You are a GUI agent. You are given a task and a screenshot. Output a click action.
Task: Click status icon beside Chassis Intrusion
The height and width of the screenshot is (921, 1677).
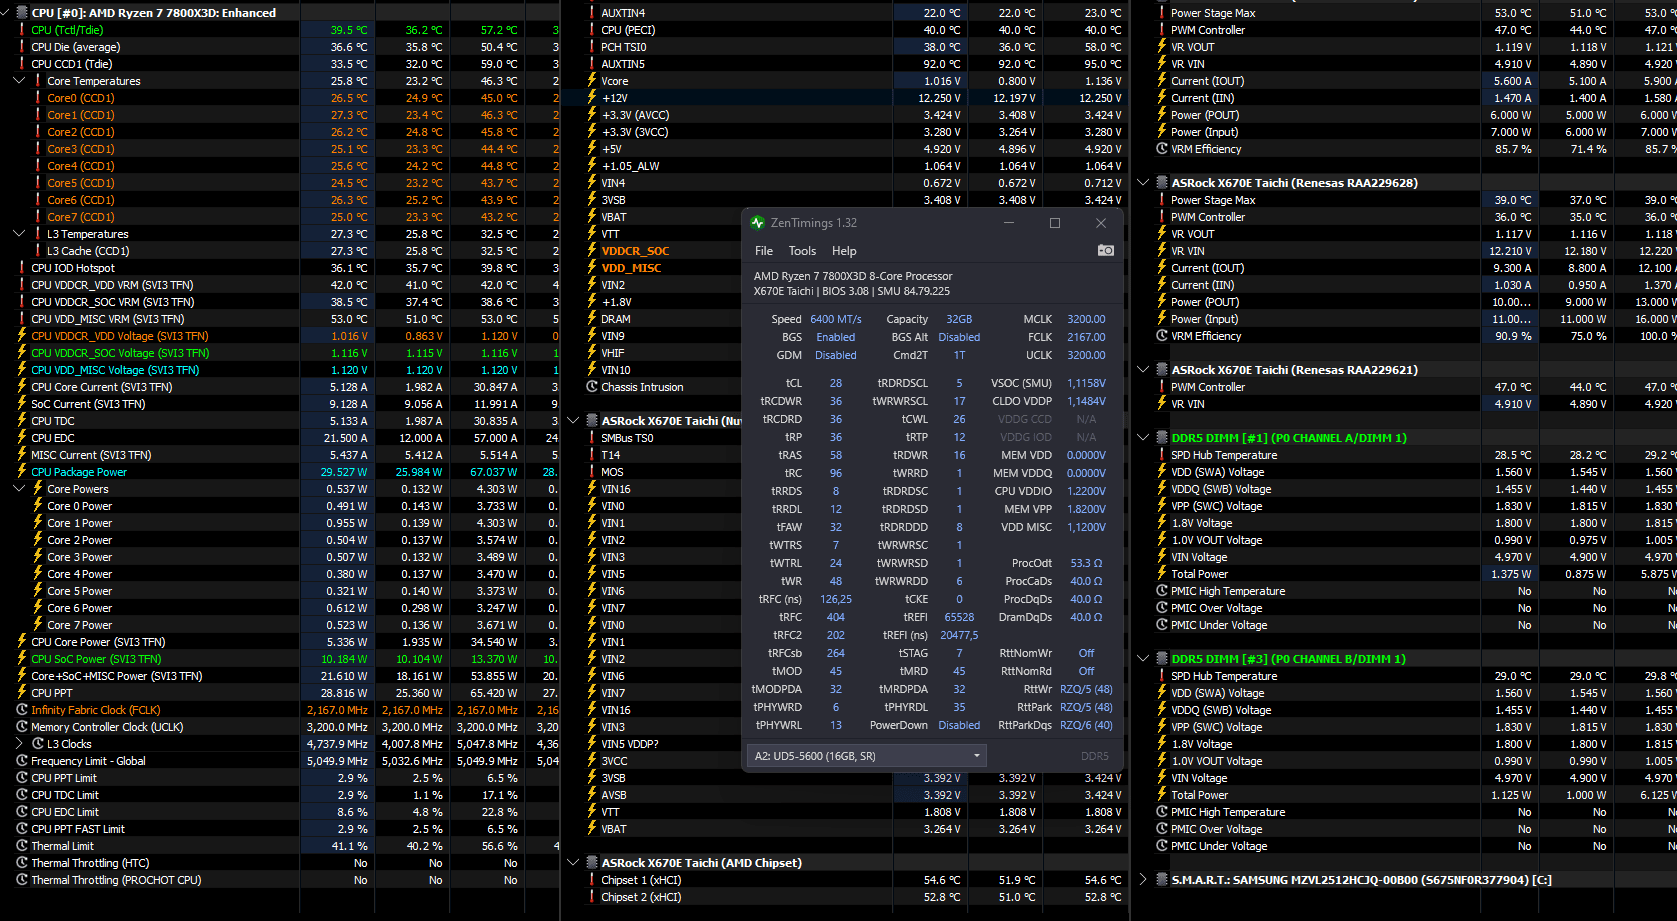point(592,387)
